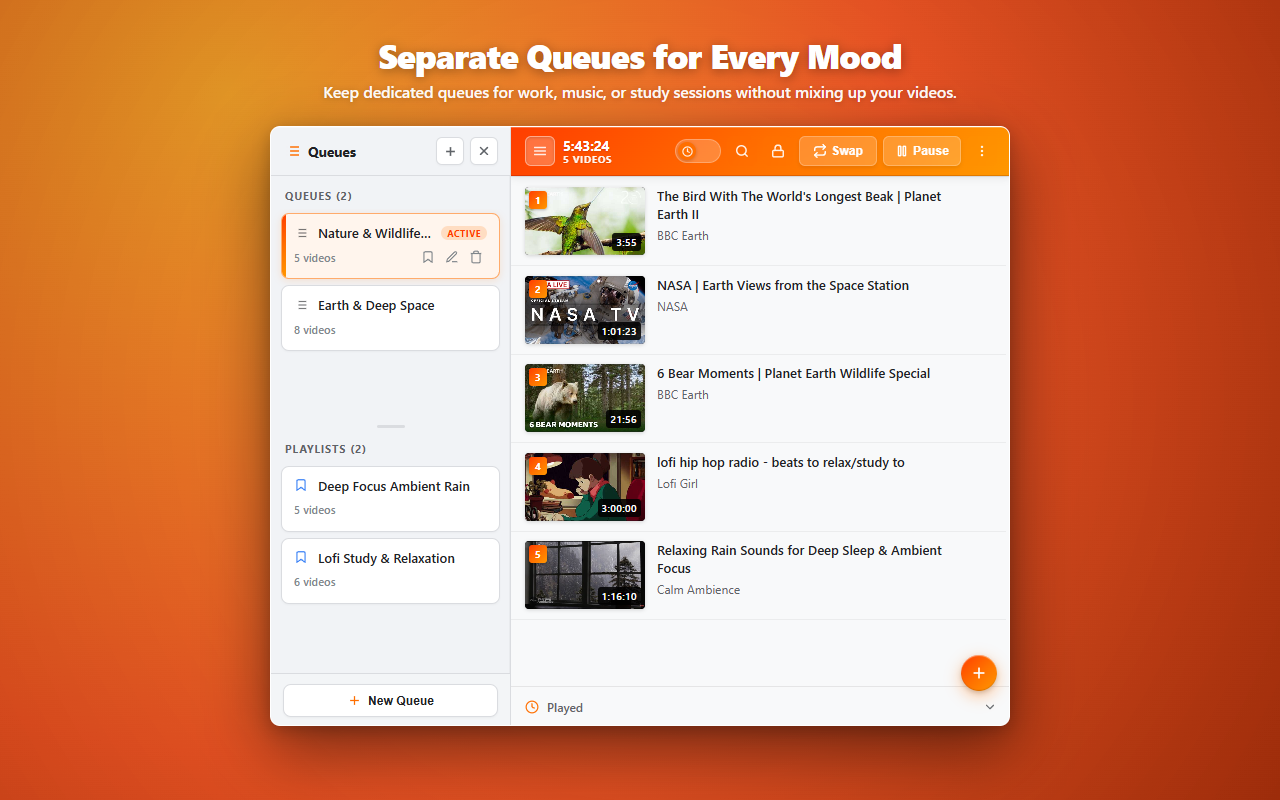Click the NASA TV video thumbnail
Viewport: 1280px width, 800px height.
(x=585, y=310)
